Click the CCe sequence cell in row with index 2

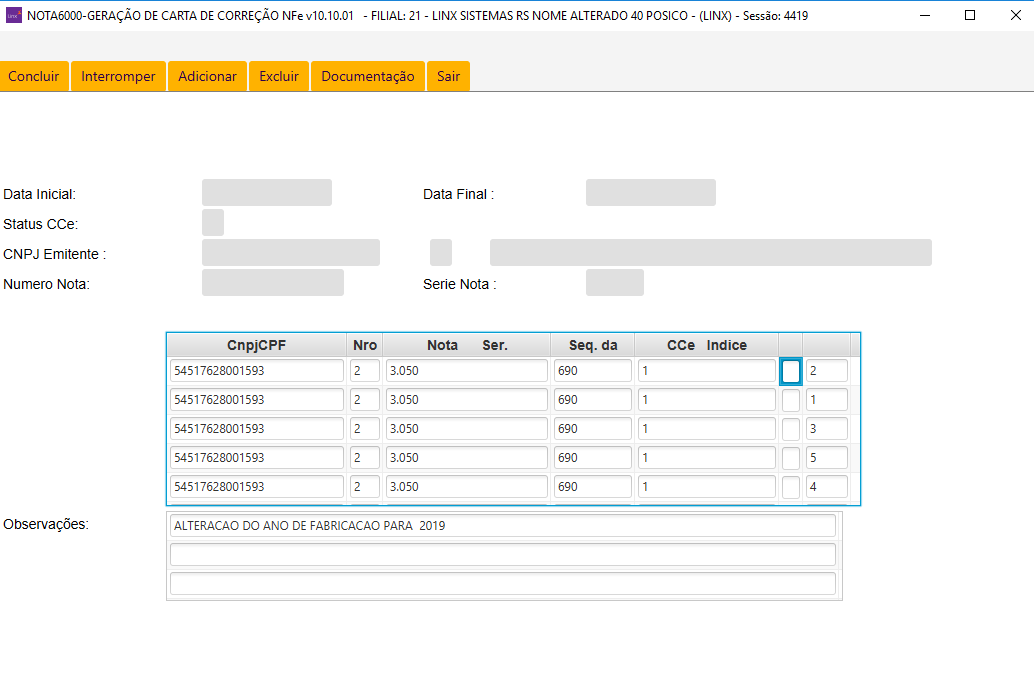point(707,371)
